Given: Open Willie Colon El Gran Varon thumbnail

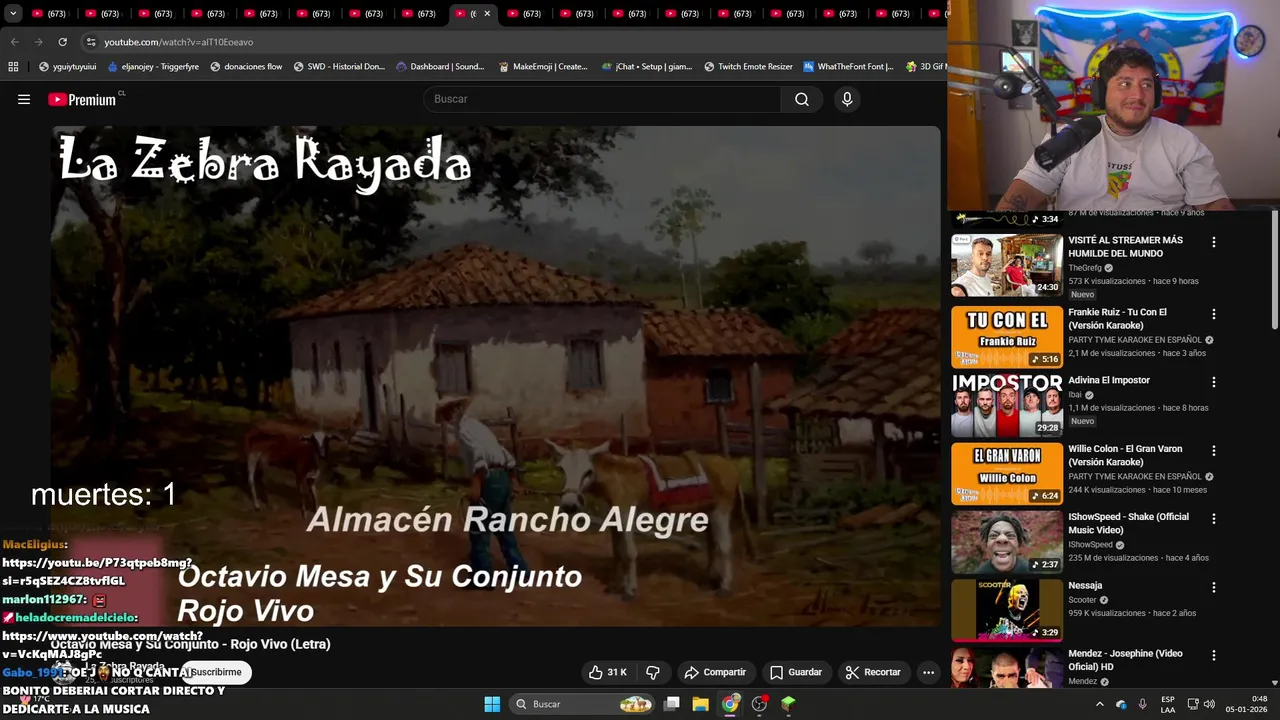Looking at the screenshot, I should pos(1006,473).
